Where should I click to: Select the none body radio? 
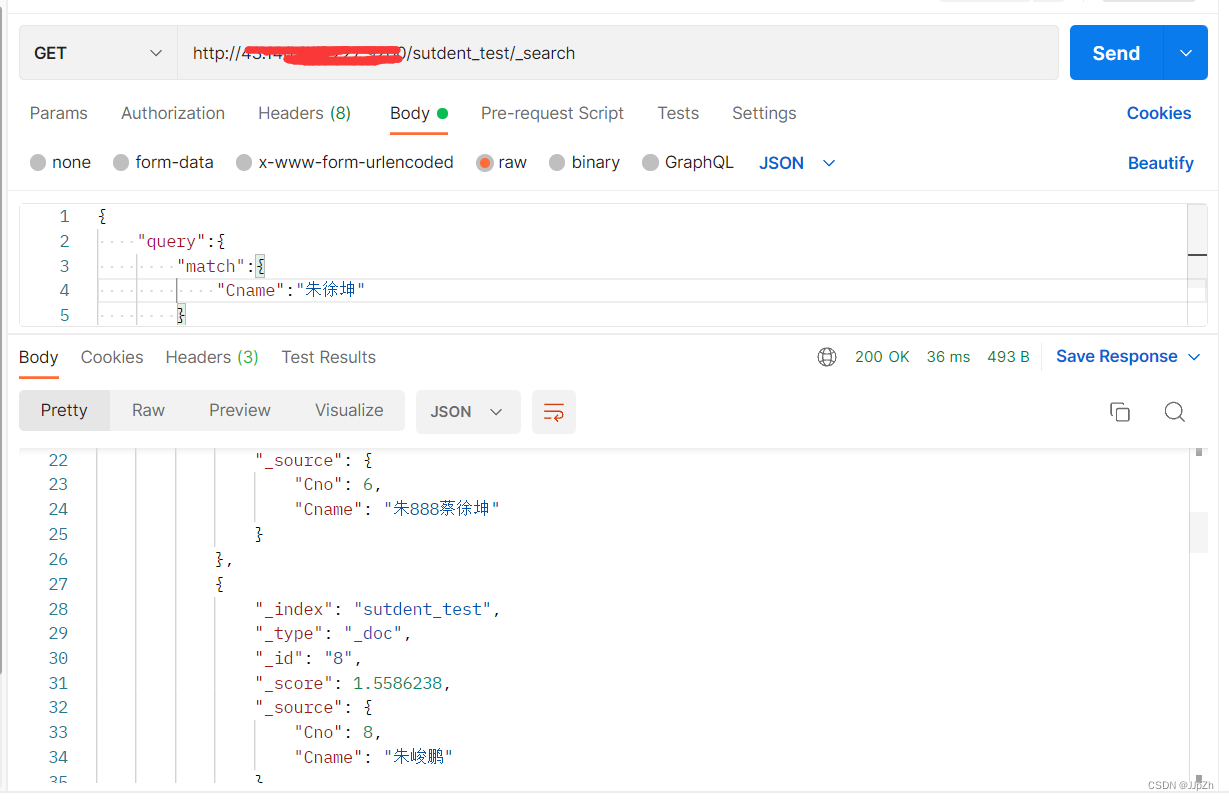[x=38, y=162]
